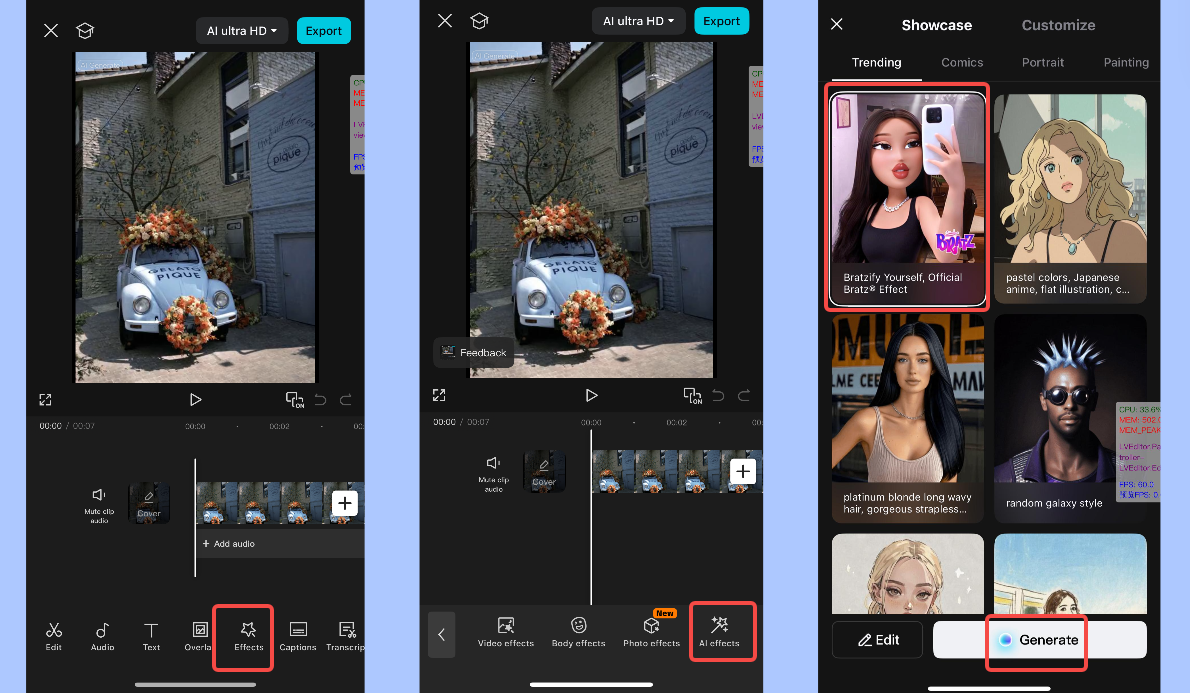
Task: Tap the Generate button
Action: pyautogui.click(x=1036, y=640)
